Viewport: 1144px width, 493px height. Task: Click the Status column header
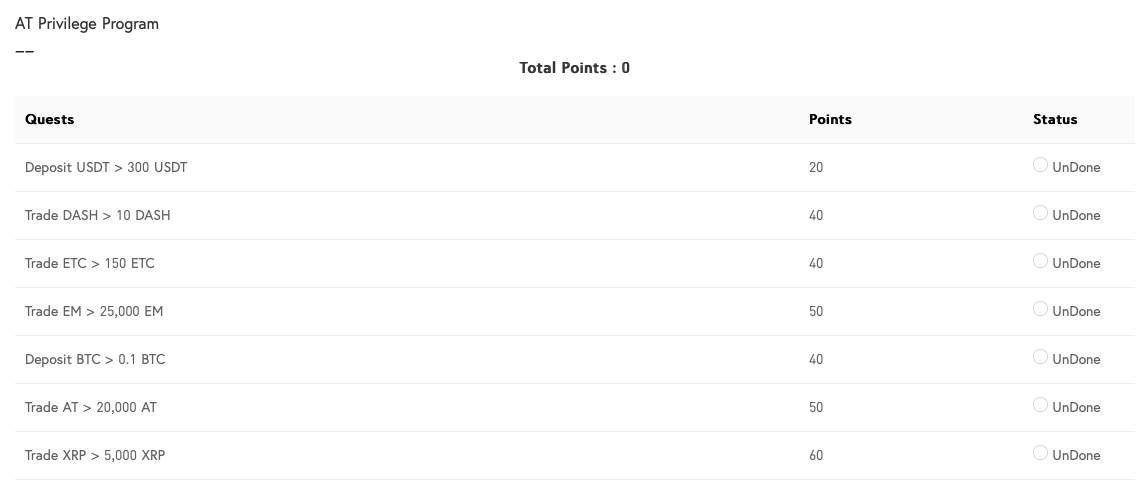(x=1055, y=120)
